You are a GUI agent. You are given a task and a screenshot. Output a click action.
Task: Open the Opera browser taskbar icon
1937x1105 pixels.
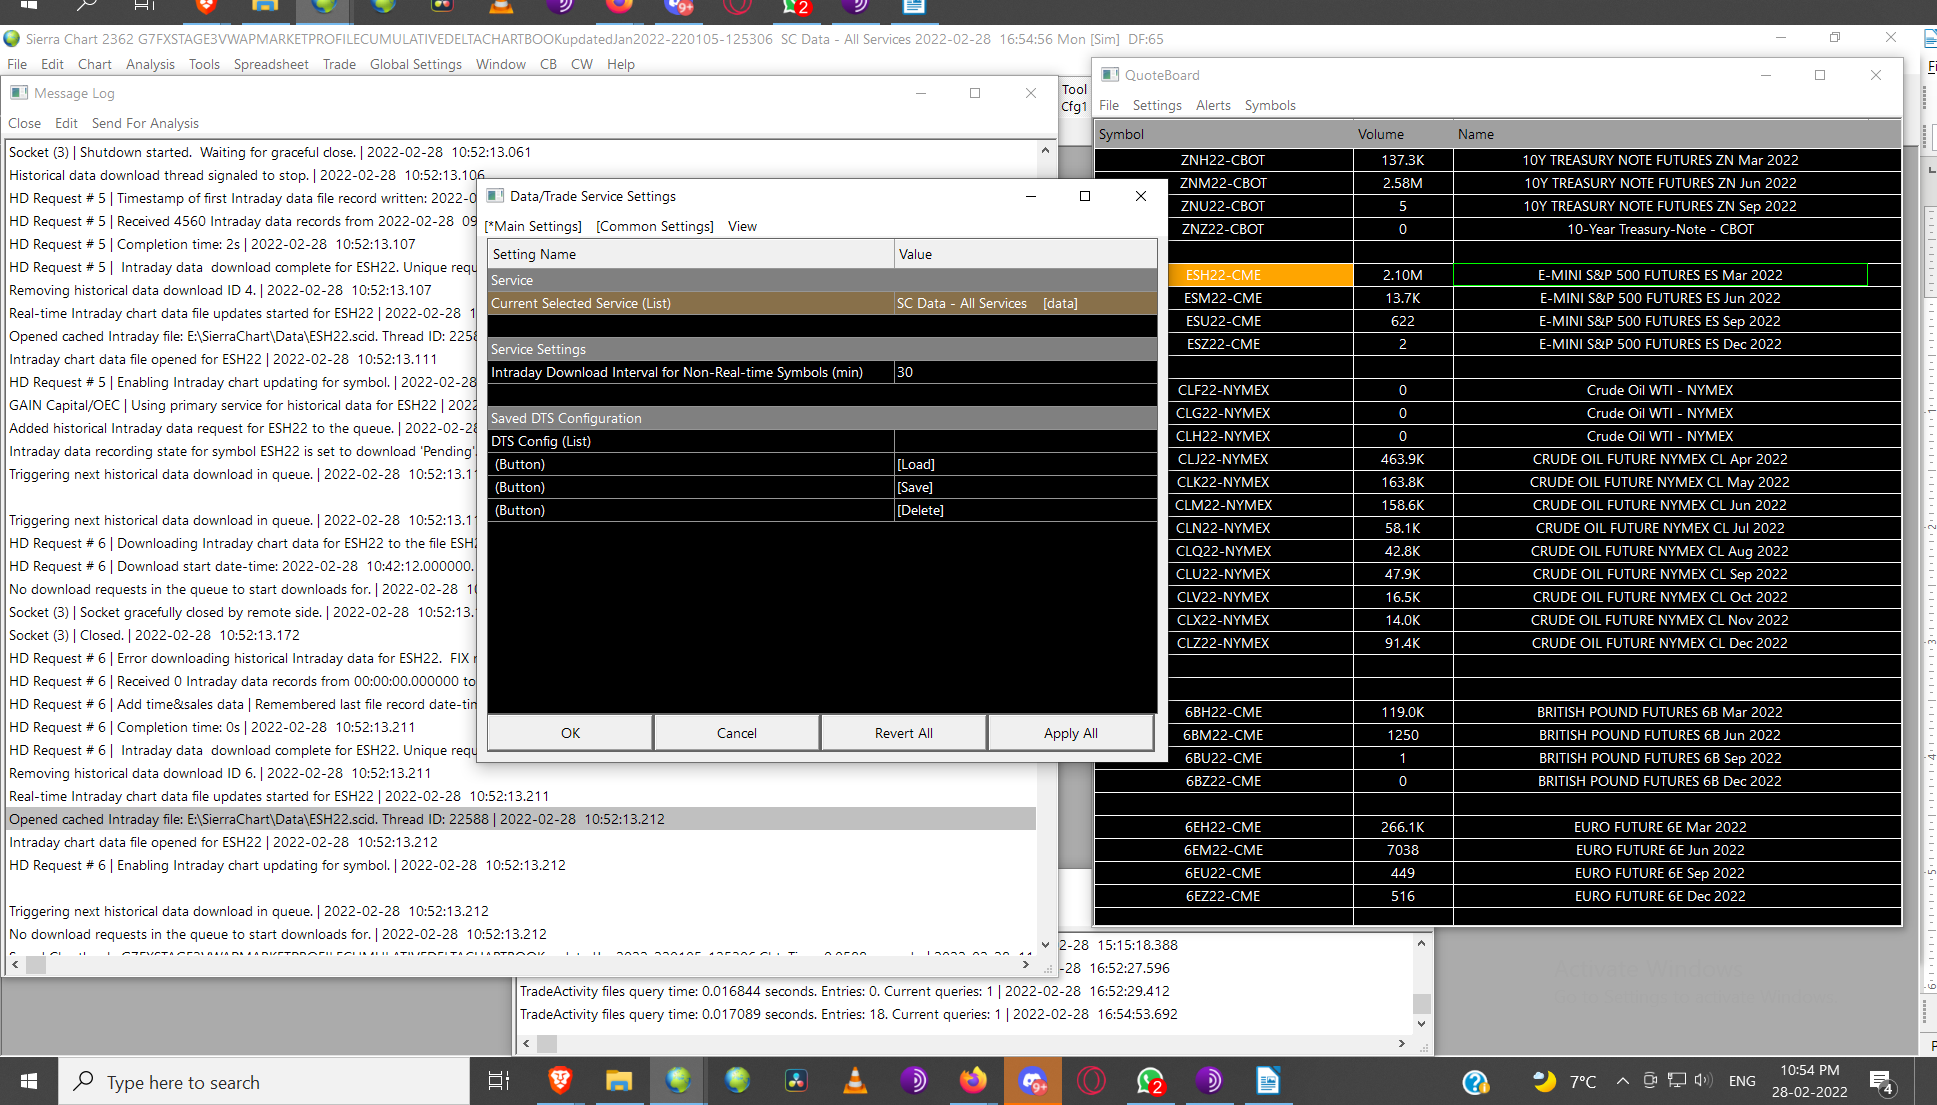1091,1081
